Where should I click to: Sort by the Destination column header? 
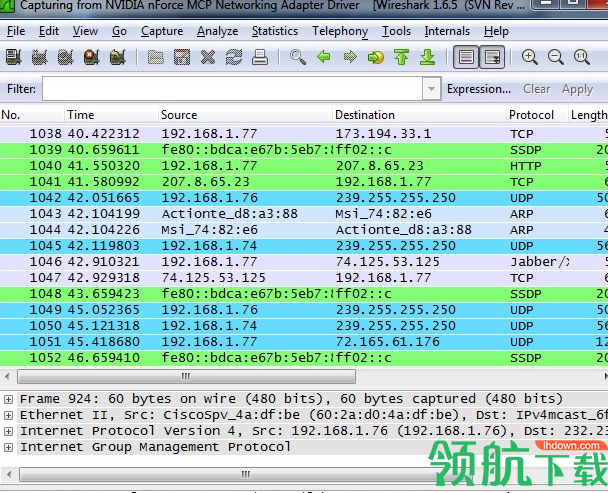click(x=419, y=115)
